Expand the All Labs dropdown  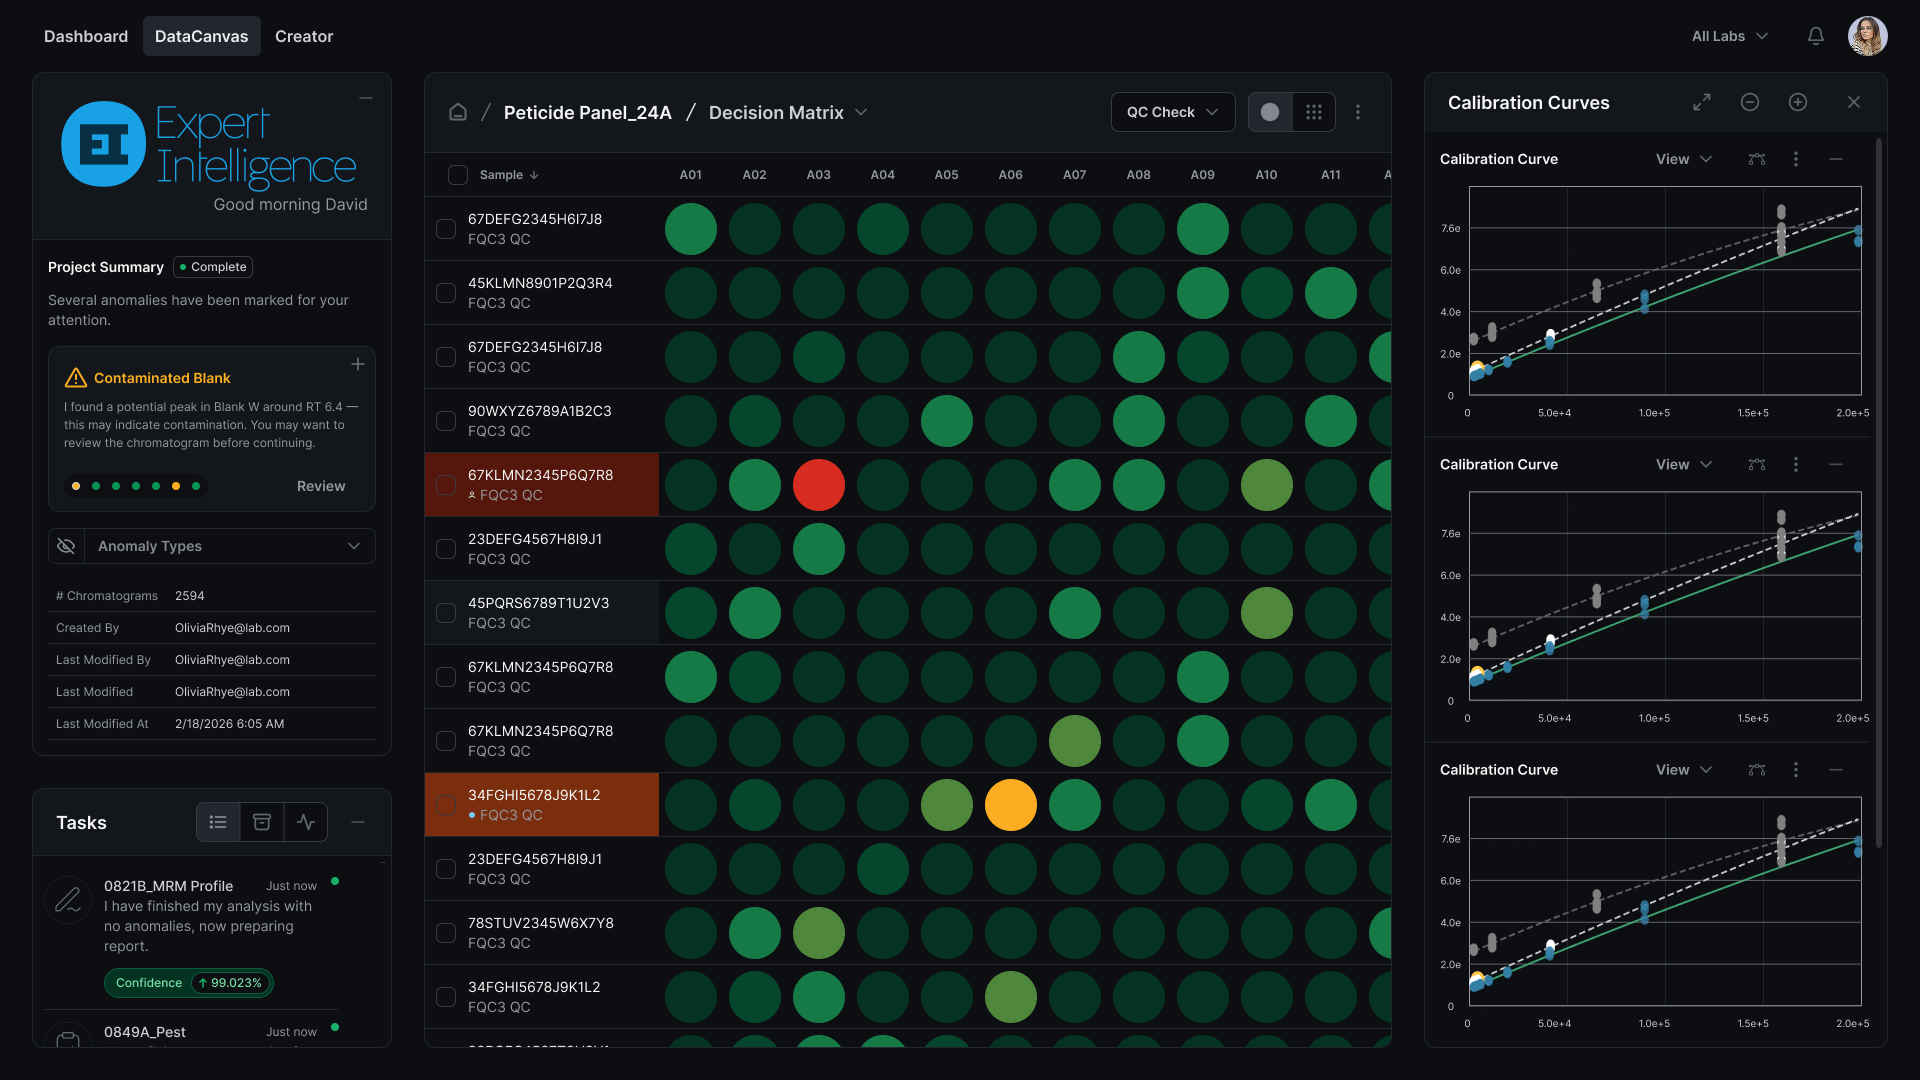click(1730, 36)
